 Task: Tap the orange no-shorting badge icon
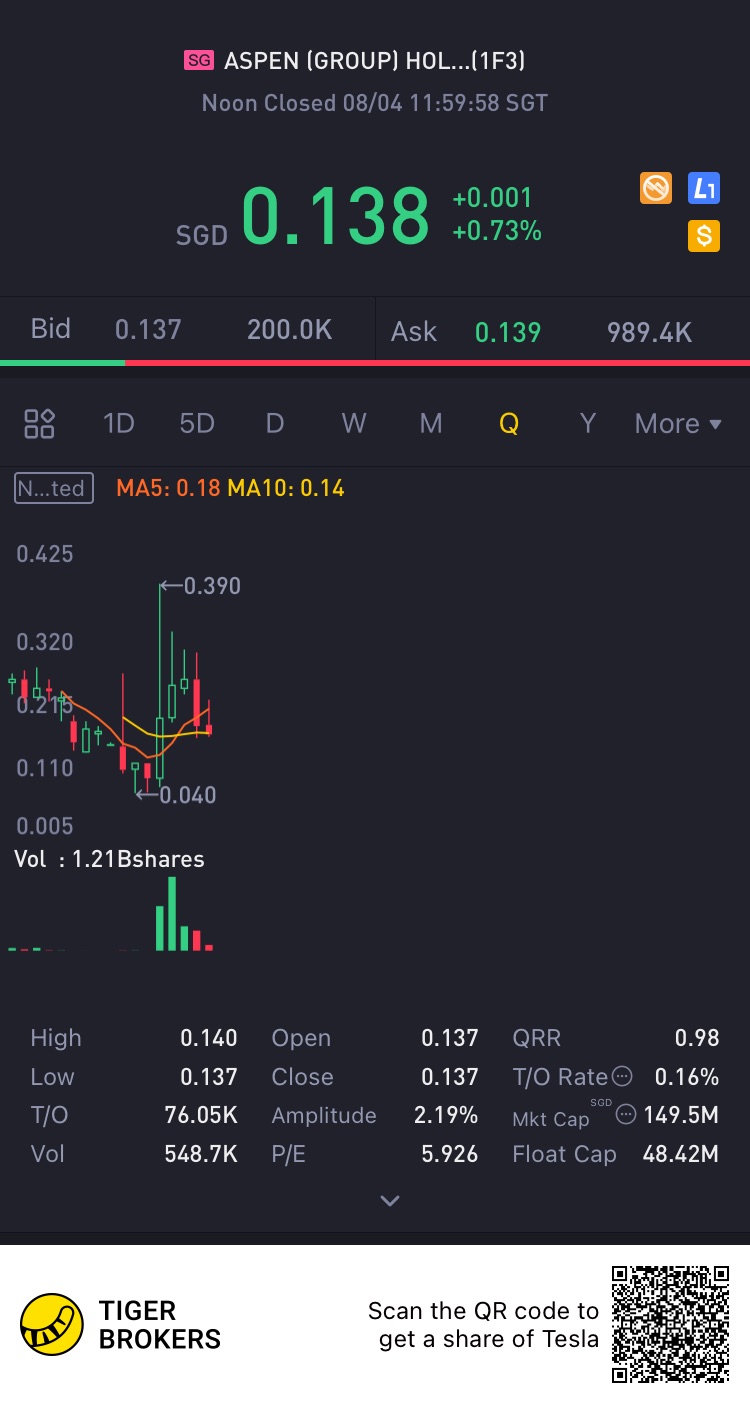(x=656, y=188)
